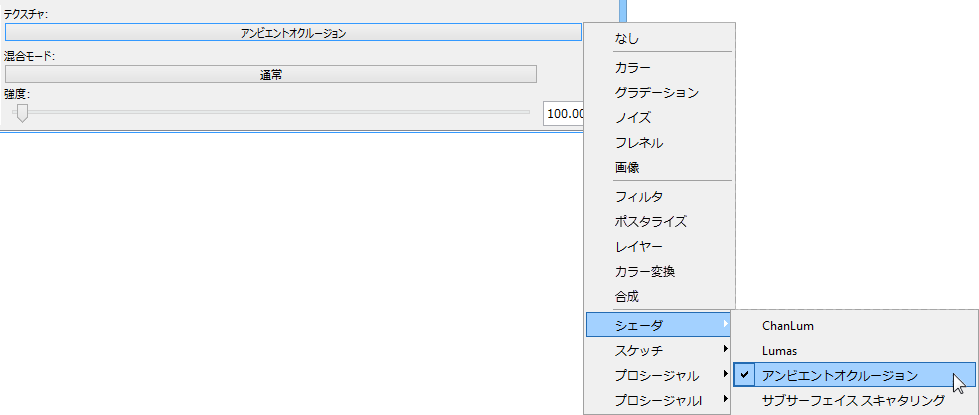
Task: Open the テクスチャ dropdown showing アンビエントオクルージョン
Action: tap(293, 32)
